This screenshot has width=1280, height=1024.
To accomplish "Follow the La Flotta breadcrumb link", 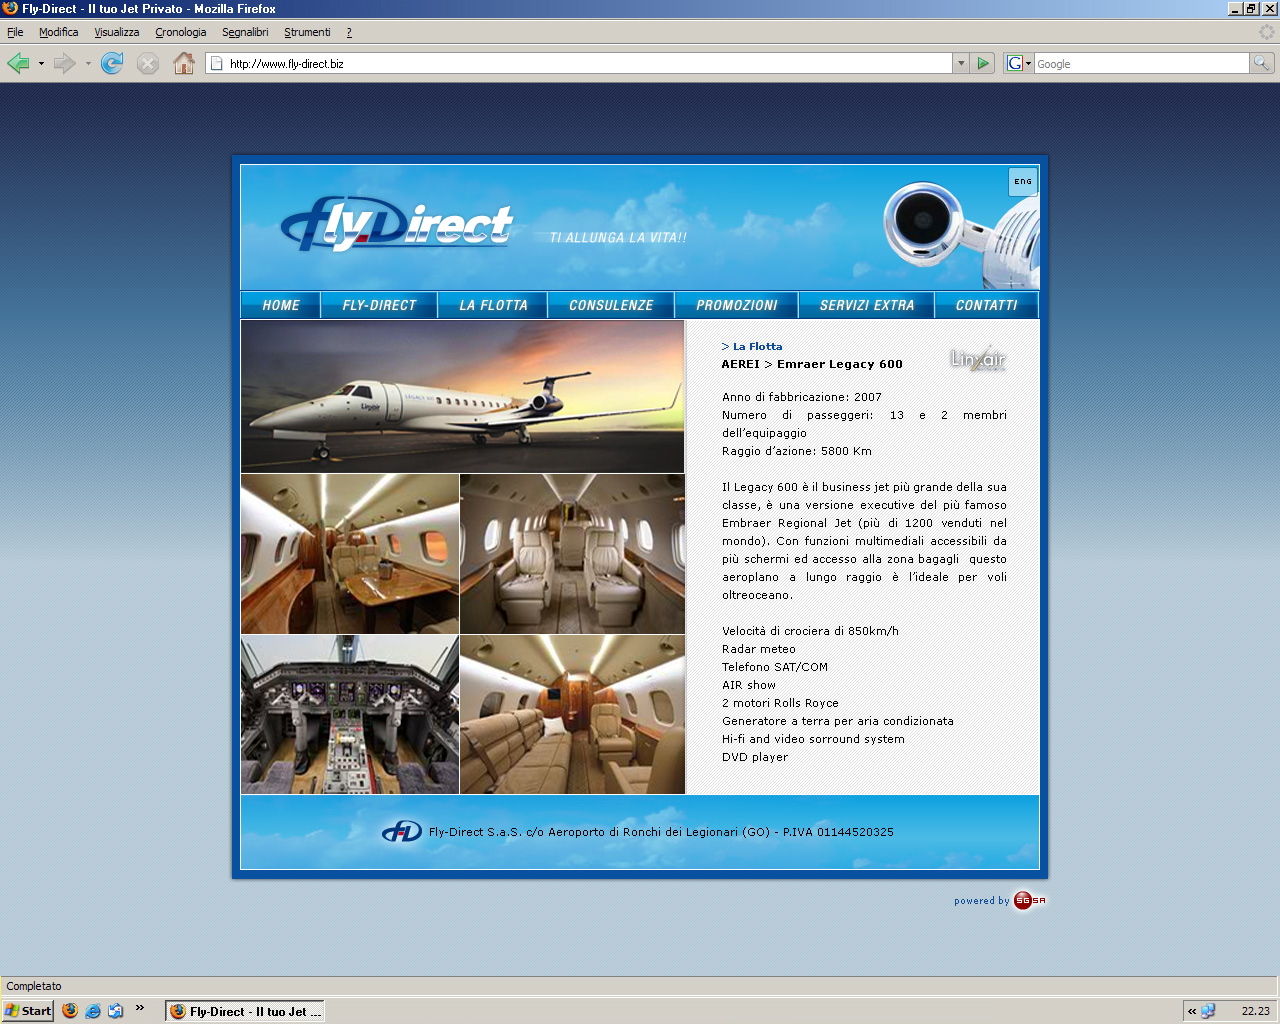I will pyautogui.click(x=757, y=347).
